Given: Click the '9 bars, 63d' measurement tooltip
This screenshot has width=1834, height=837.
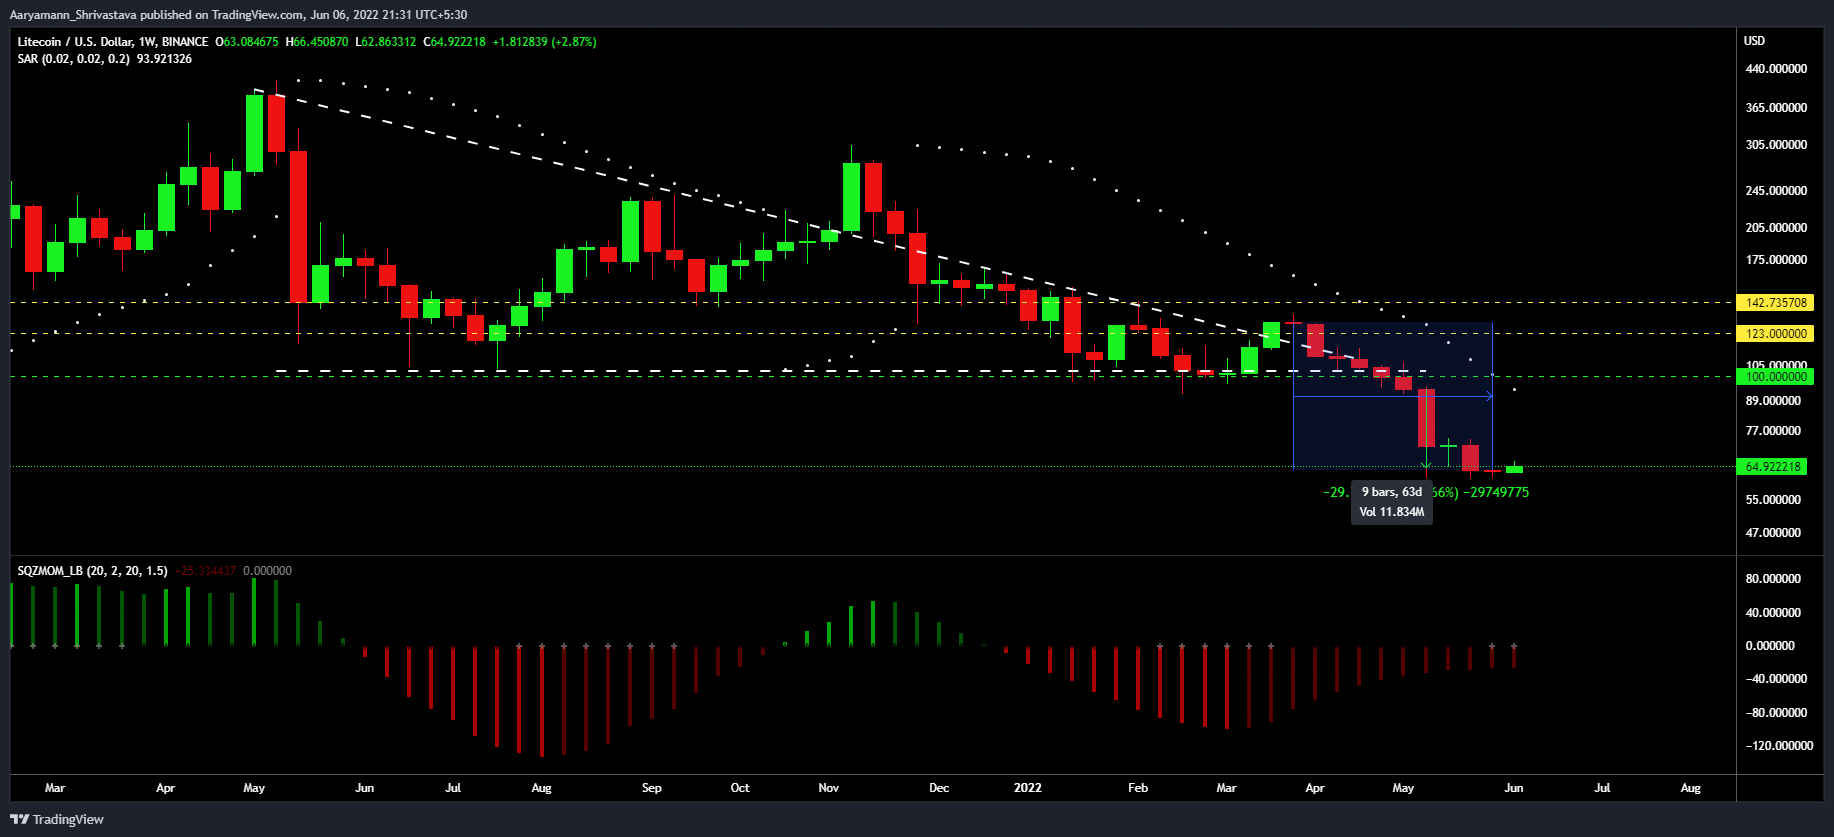Looking at the screenshot, I should pyautogui.click(x=1392, y=502).
